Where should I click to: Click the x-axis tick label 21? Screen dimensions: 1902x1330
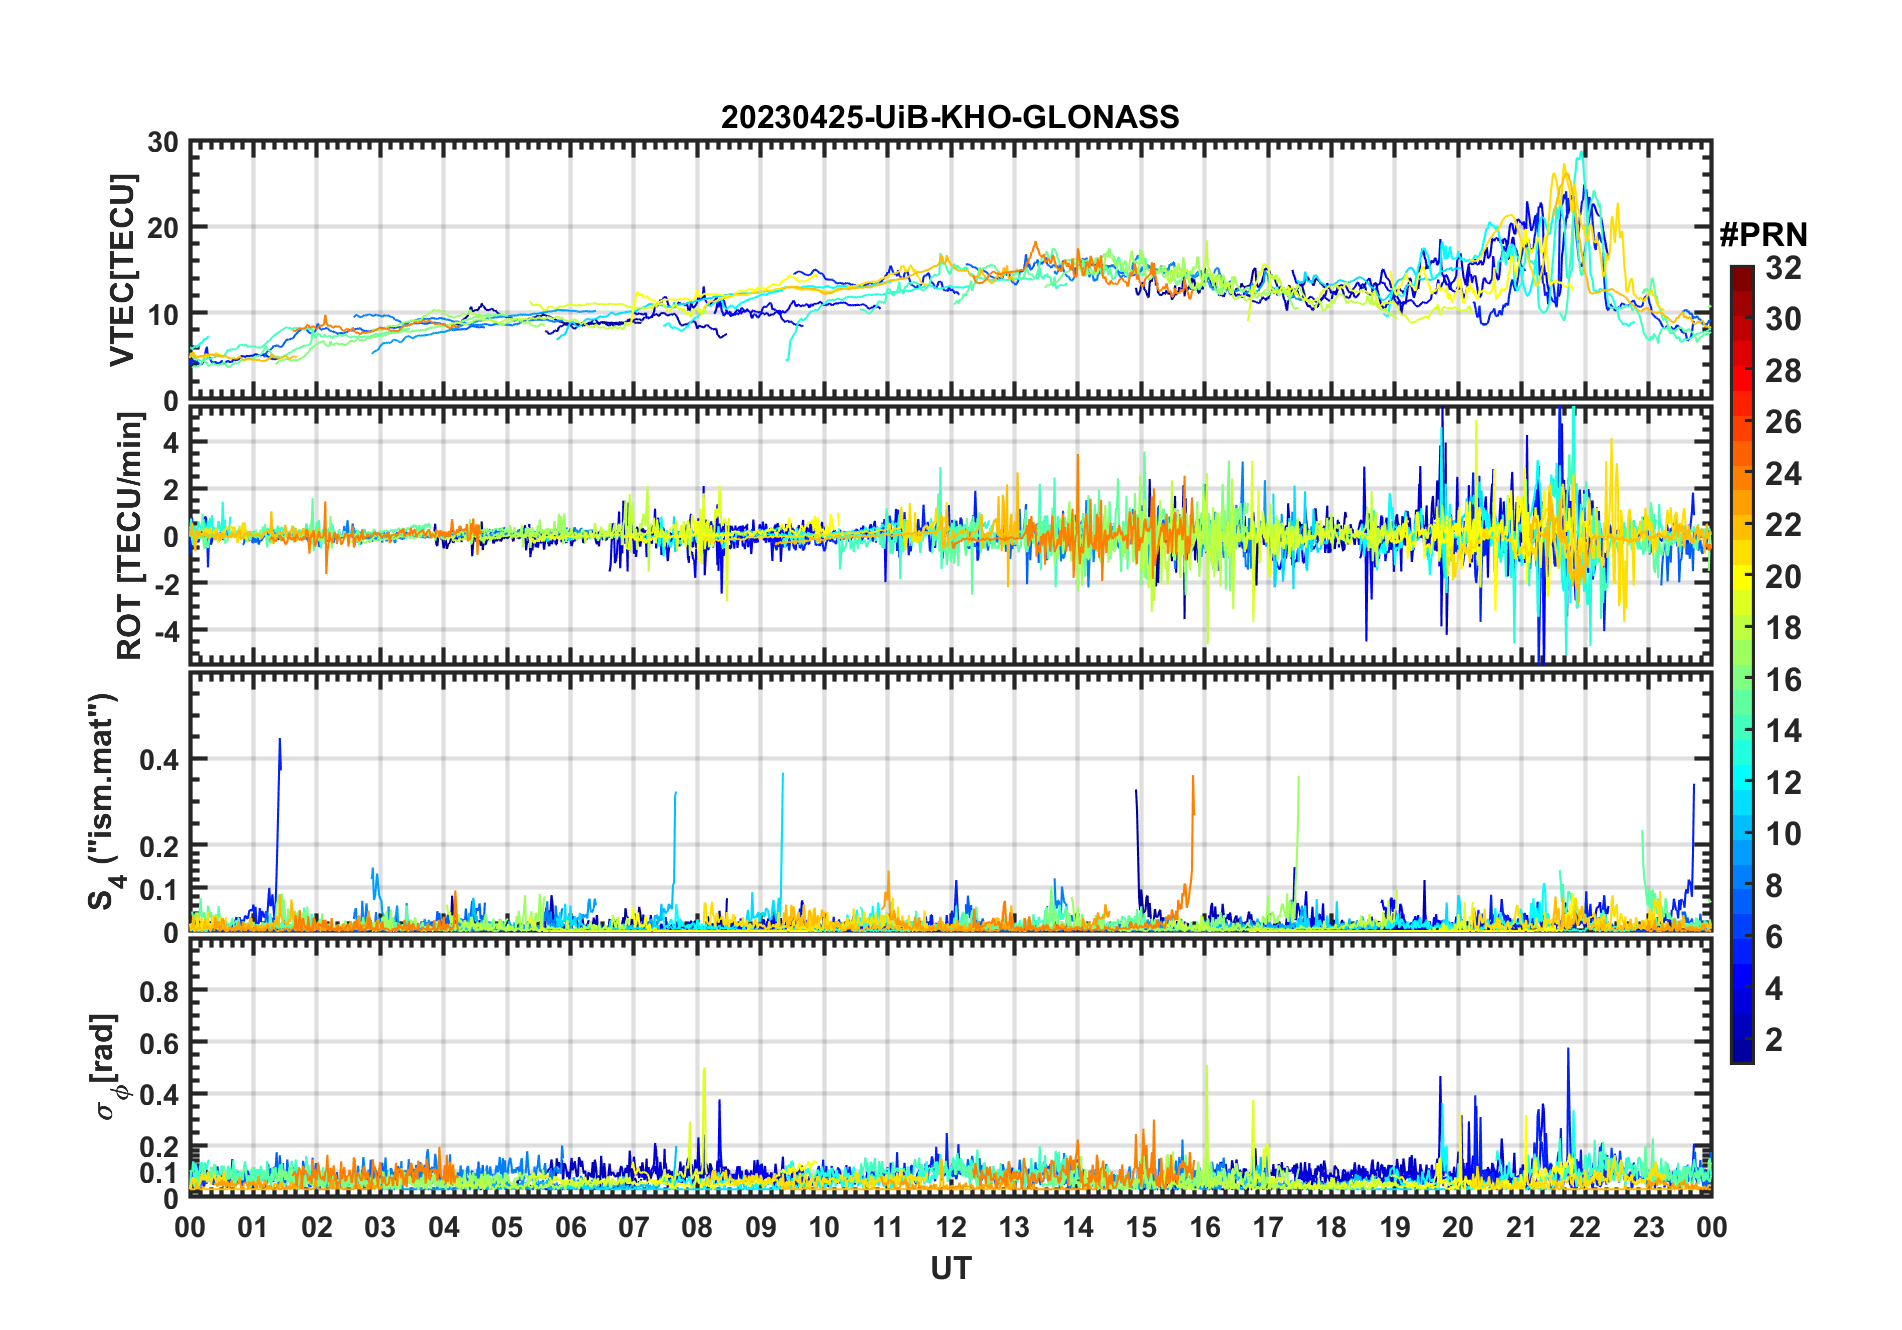coord(1521,1227)
